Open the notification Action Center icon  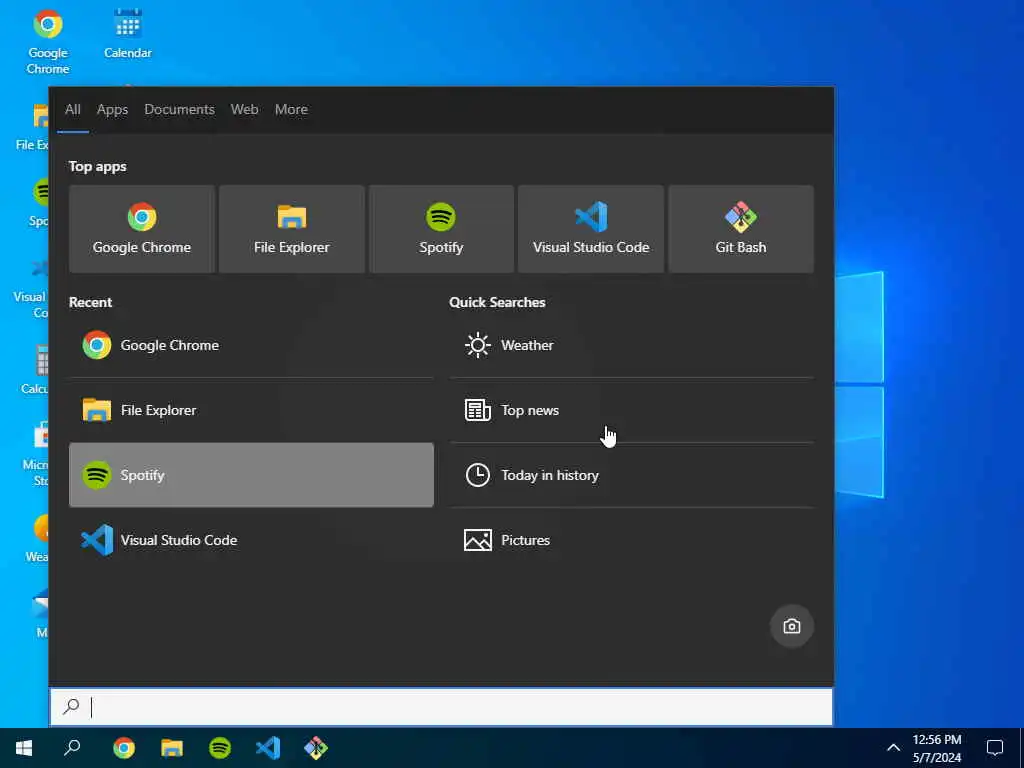(995, 748)
